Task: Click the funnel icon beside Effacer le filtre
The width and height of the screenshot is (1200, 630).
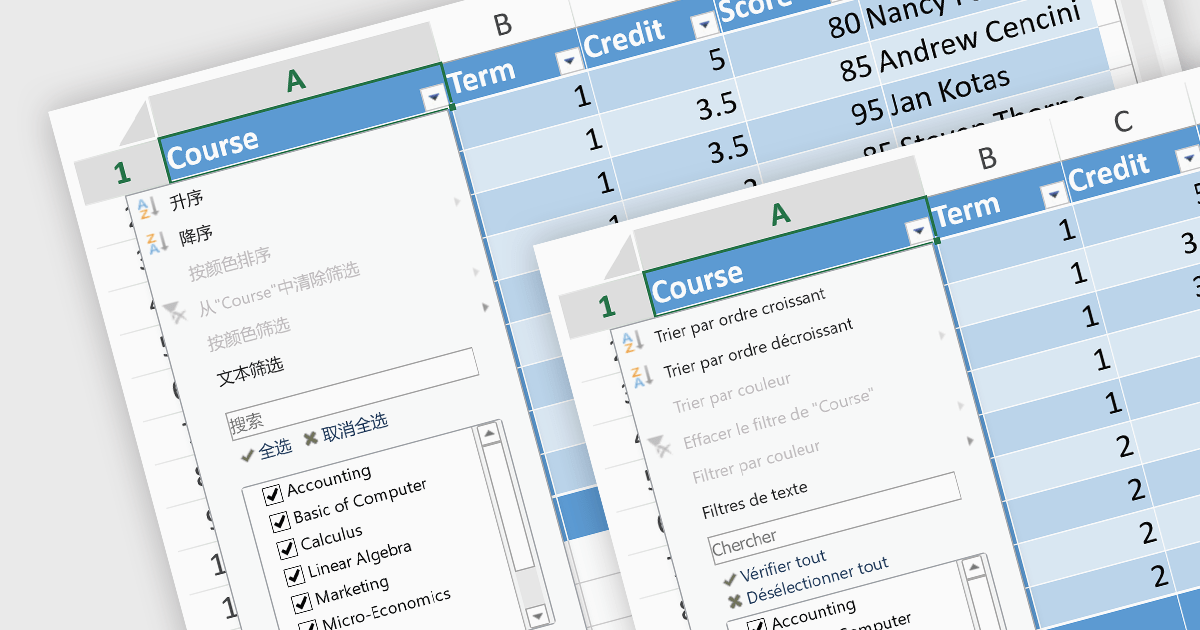Action: (x=659, y=447)
